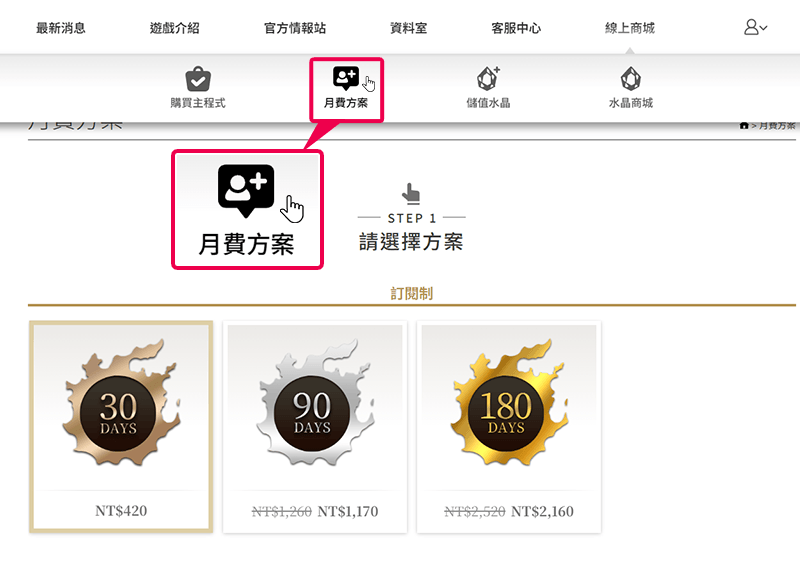The width and height of the screenshot is (800, 563).
Task: Open the 資料室 menu item
Action: tap(409, 28)
